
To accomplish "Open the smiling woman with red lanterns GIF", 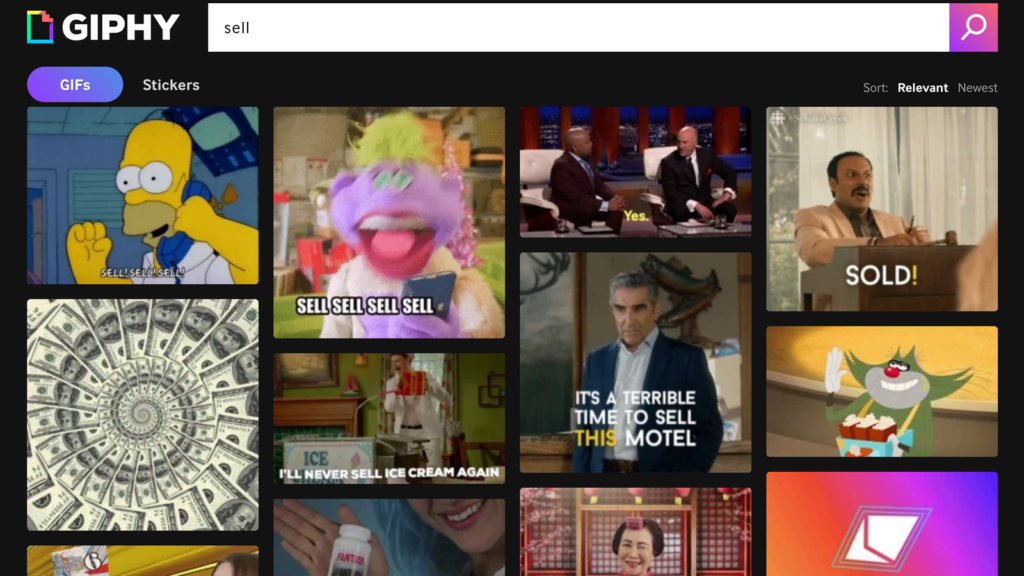I will [635, 531].
